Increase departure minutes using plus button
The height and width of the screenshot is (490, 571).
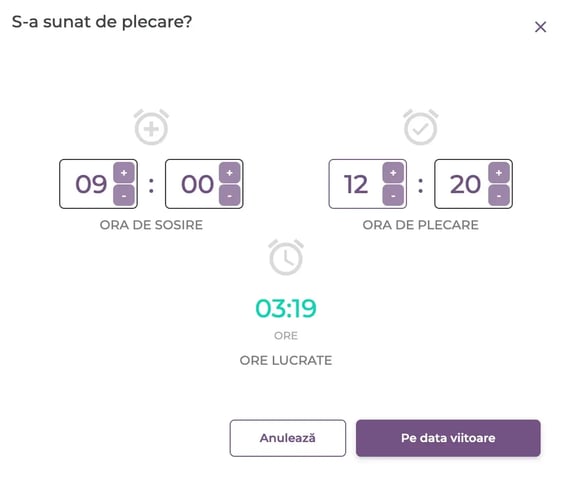tap(499, 173)
